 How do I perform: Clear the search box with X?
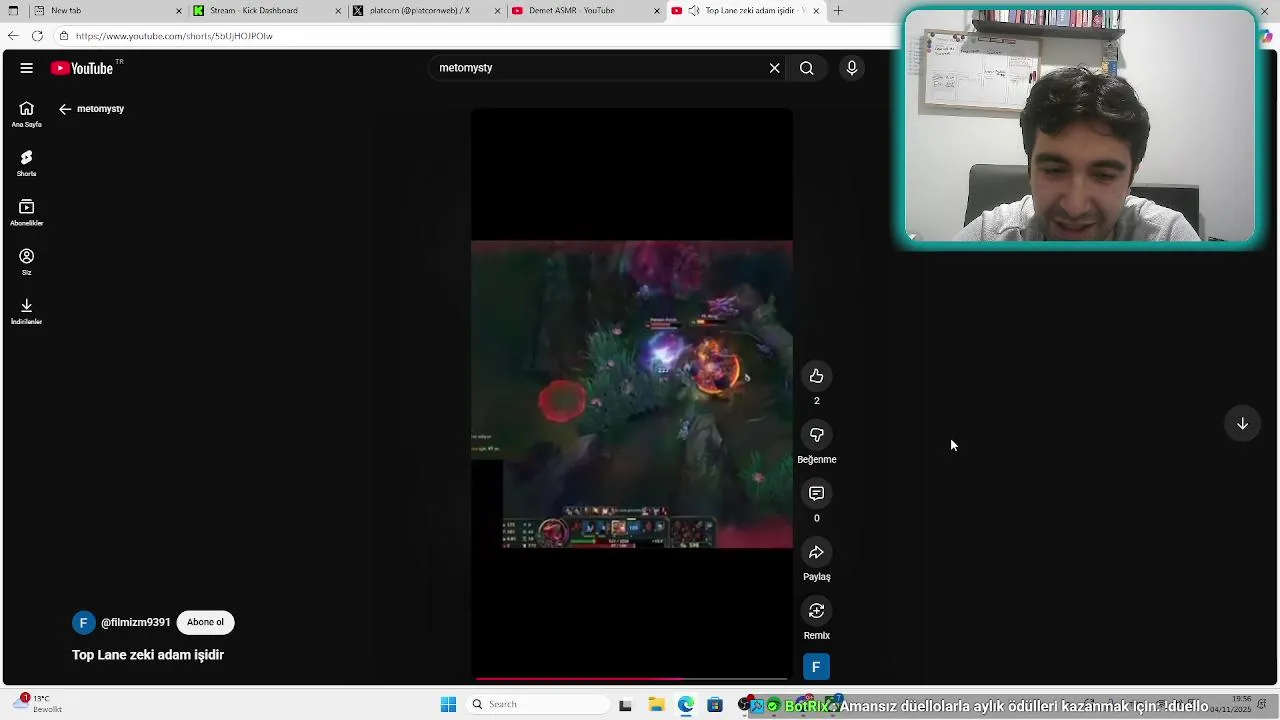pos(774,68)
